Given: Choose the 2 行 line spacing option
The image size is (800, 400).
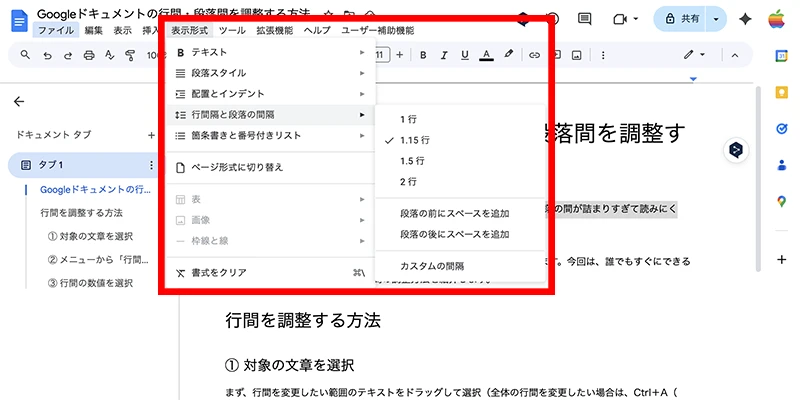Looking at the screenshot, I should click(x=408, y=182).
